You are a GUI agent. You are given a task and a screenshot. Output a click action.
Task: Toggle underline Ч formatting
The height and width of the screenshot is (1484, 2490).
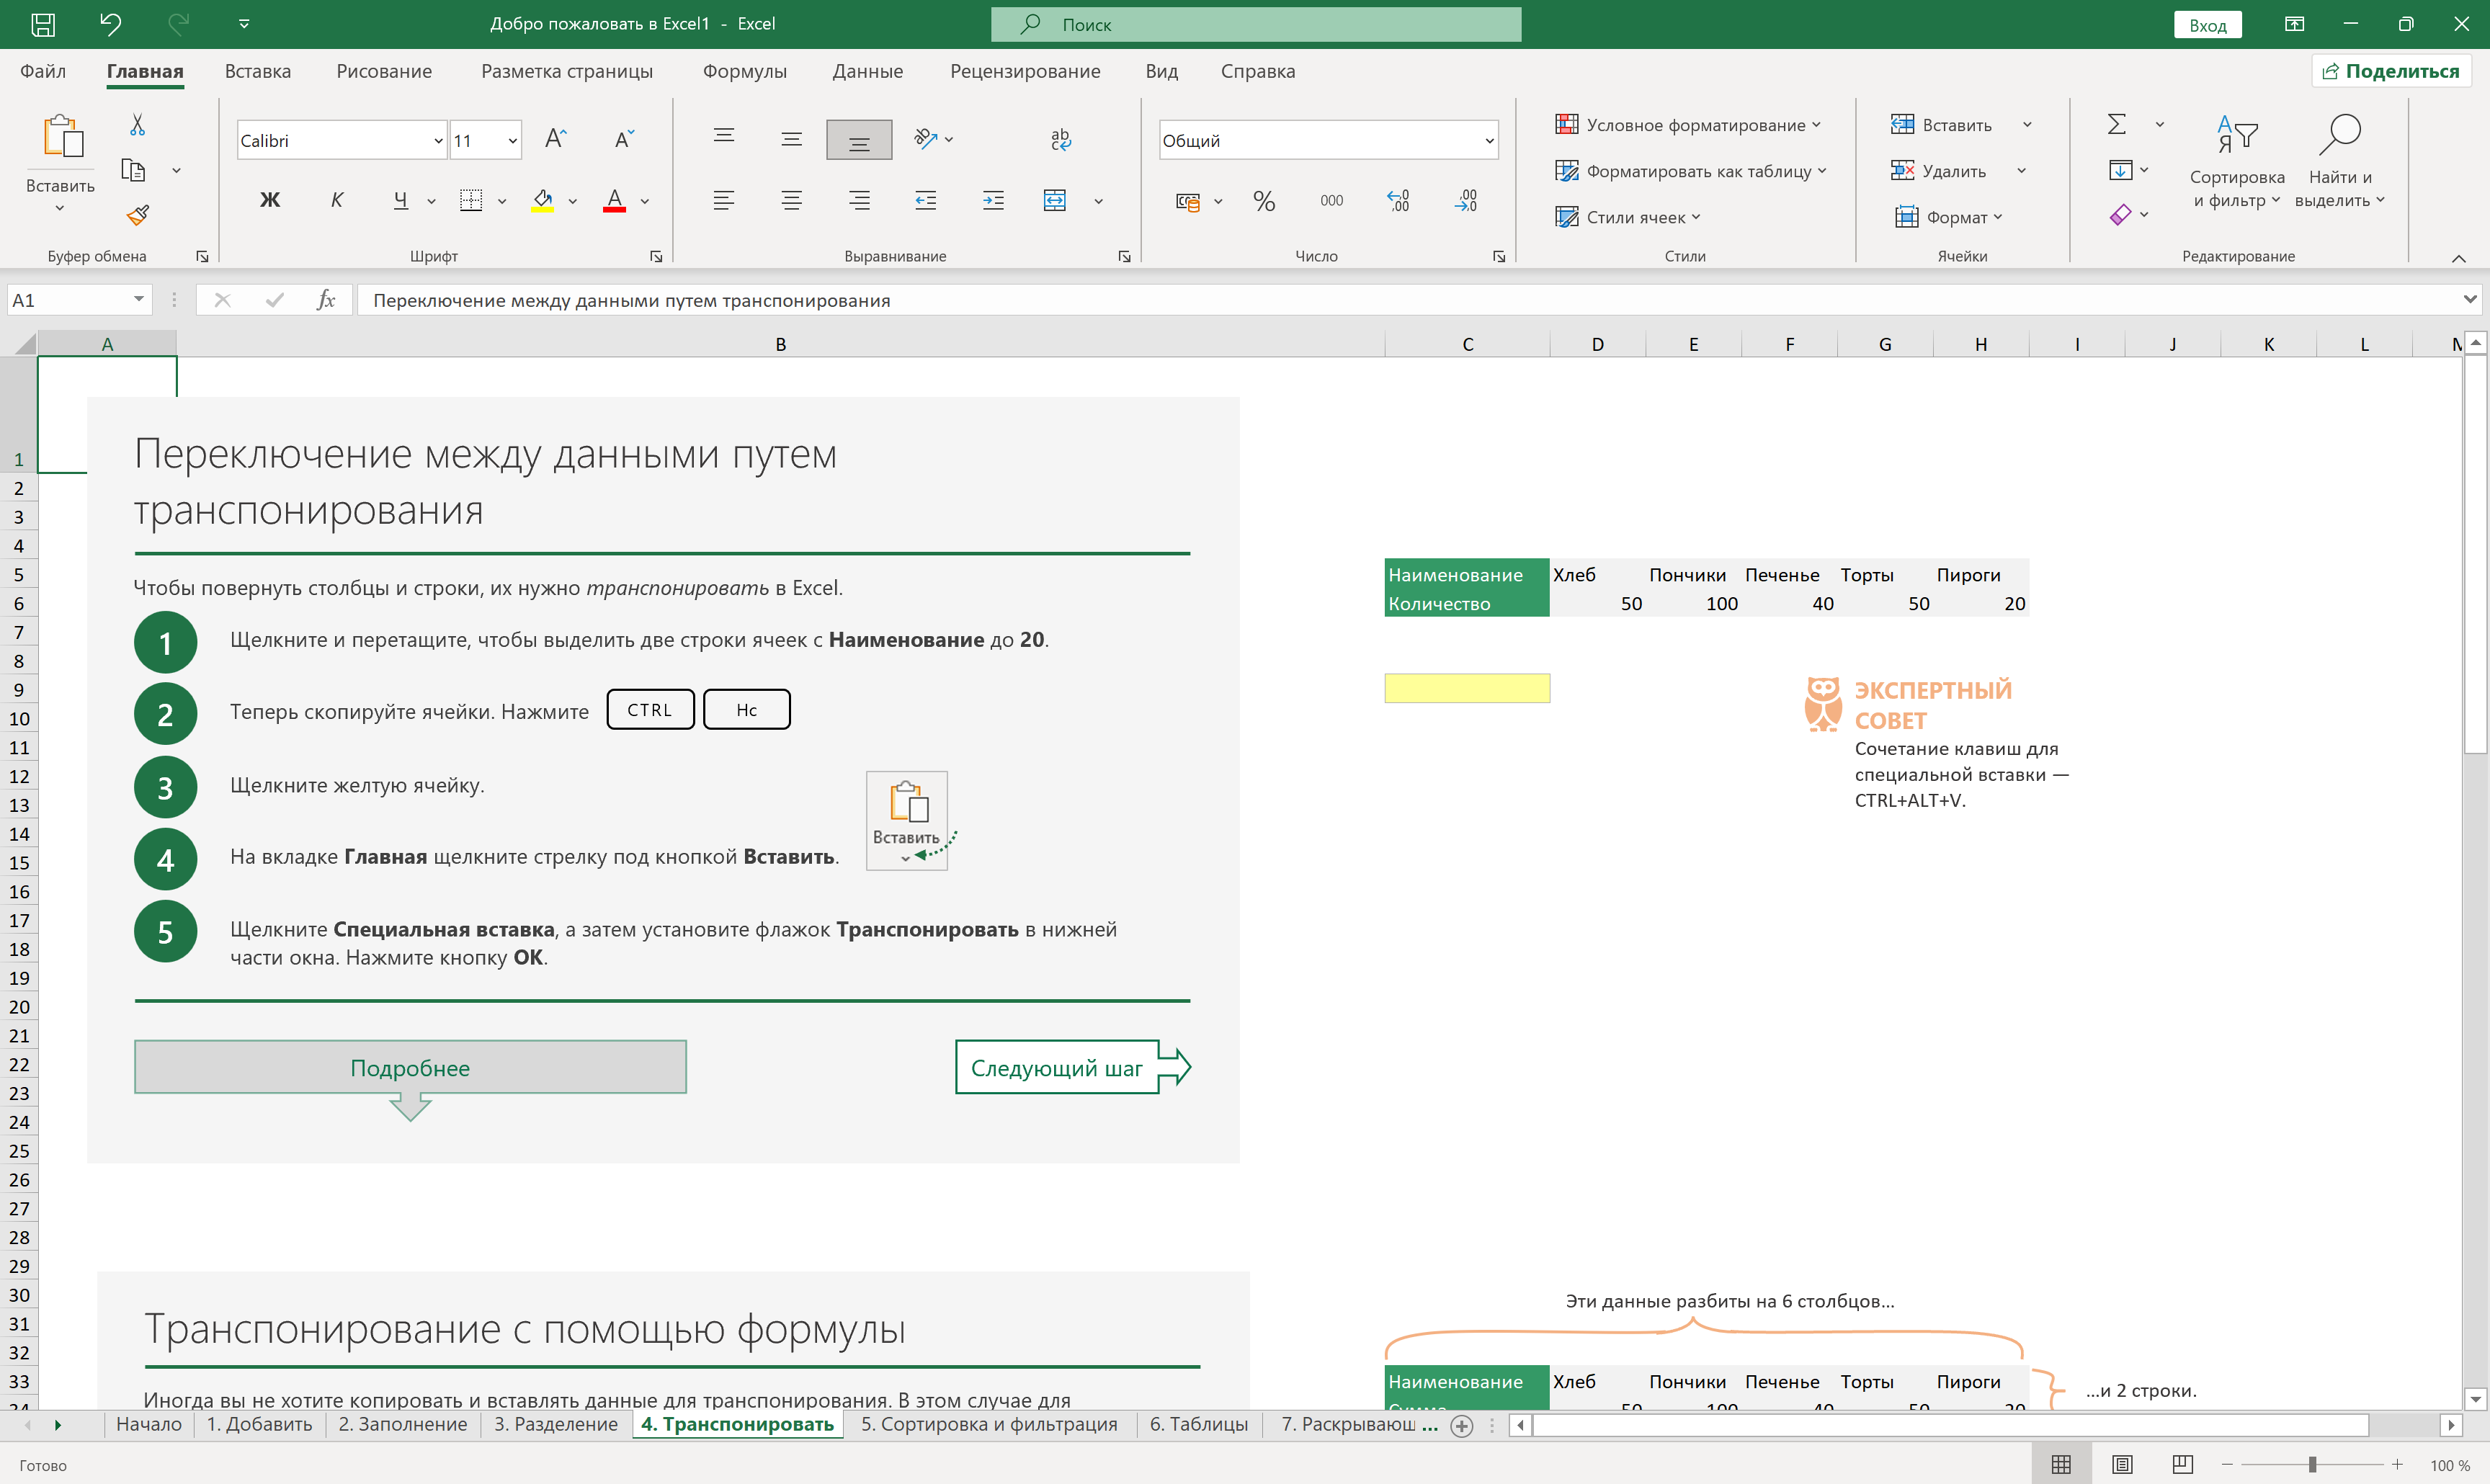400,200
